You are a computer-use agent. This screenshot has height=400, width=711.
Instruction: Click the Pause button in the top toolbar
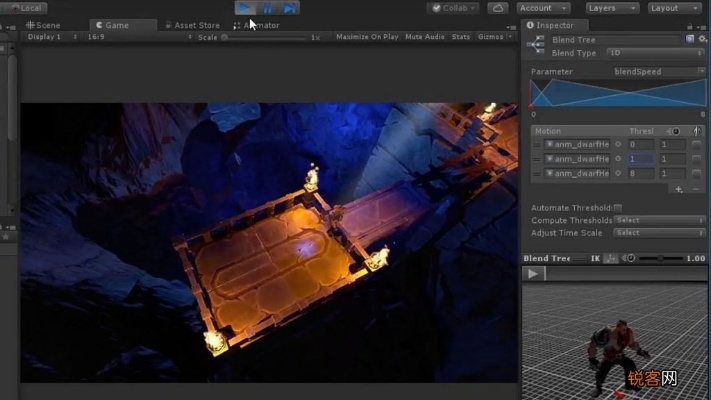point(267,8)
